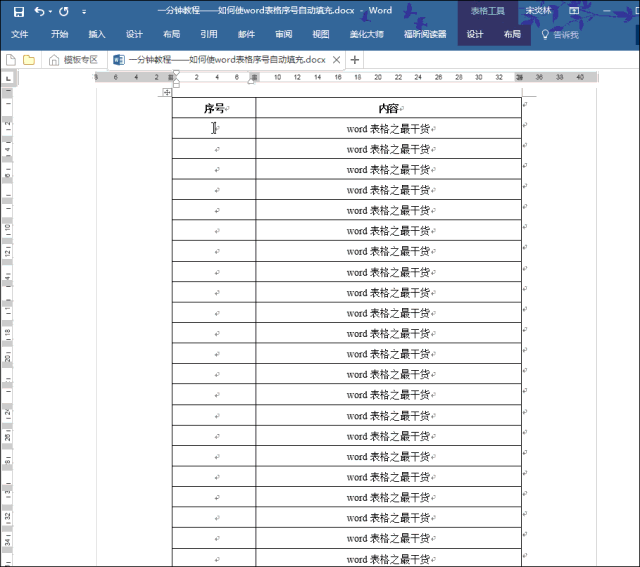This screenshot has height=567, width=640.
Task: Click the plus icon to add new tab
Action: tap(355, 60)
